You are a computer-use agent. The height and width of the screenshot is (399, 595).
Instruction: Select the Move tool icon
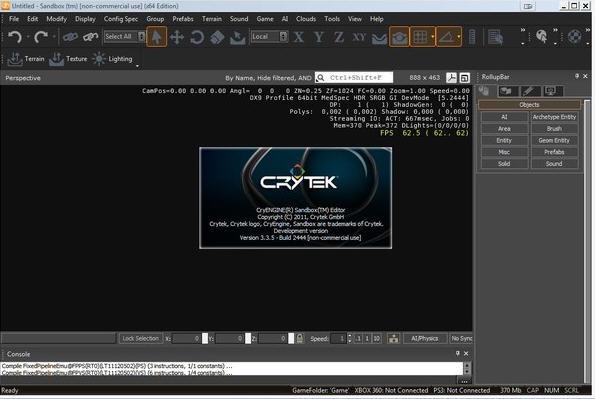tap(176, 37)
